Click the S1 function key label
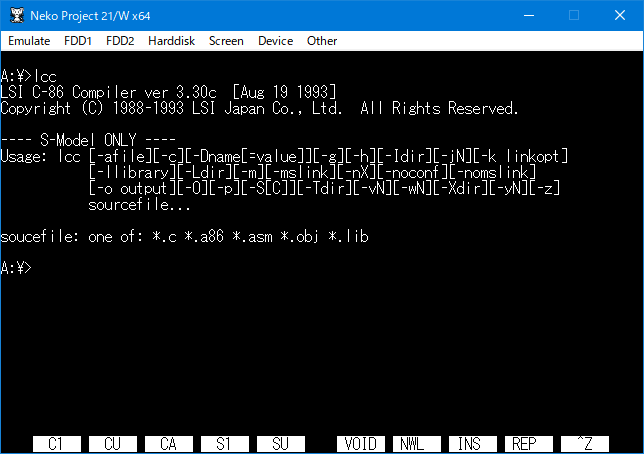The height and width of the screenshot is (454, 644). point(225,444)
